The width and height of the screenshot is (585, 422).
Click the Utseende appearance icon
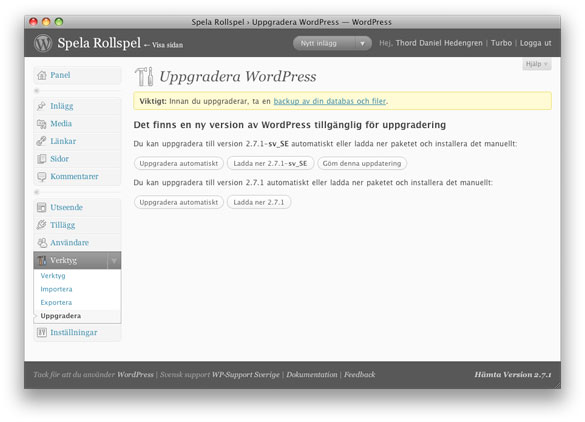tap(41, 207)
